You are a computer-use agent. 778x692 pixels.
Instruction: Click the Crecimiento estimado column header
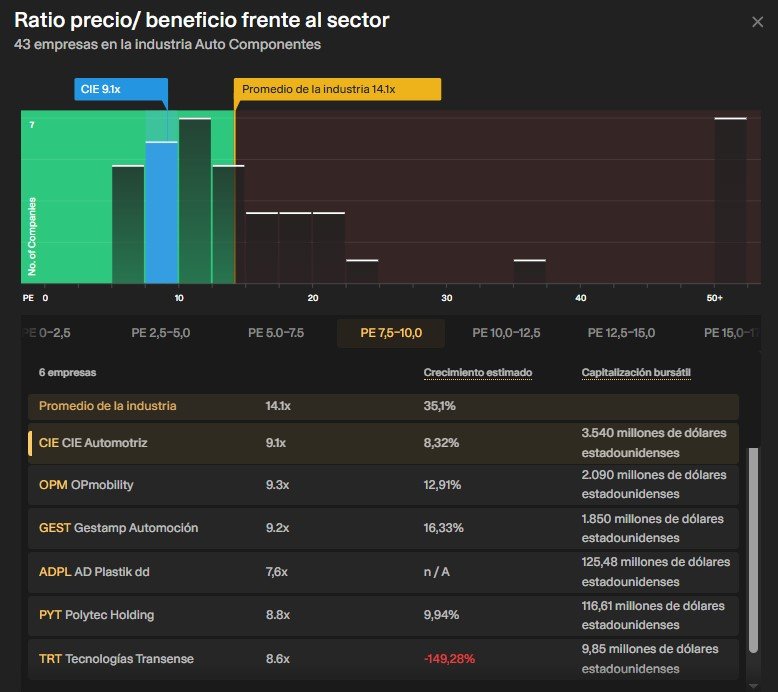coord(478,373)
